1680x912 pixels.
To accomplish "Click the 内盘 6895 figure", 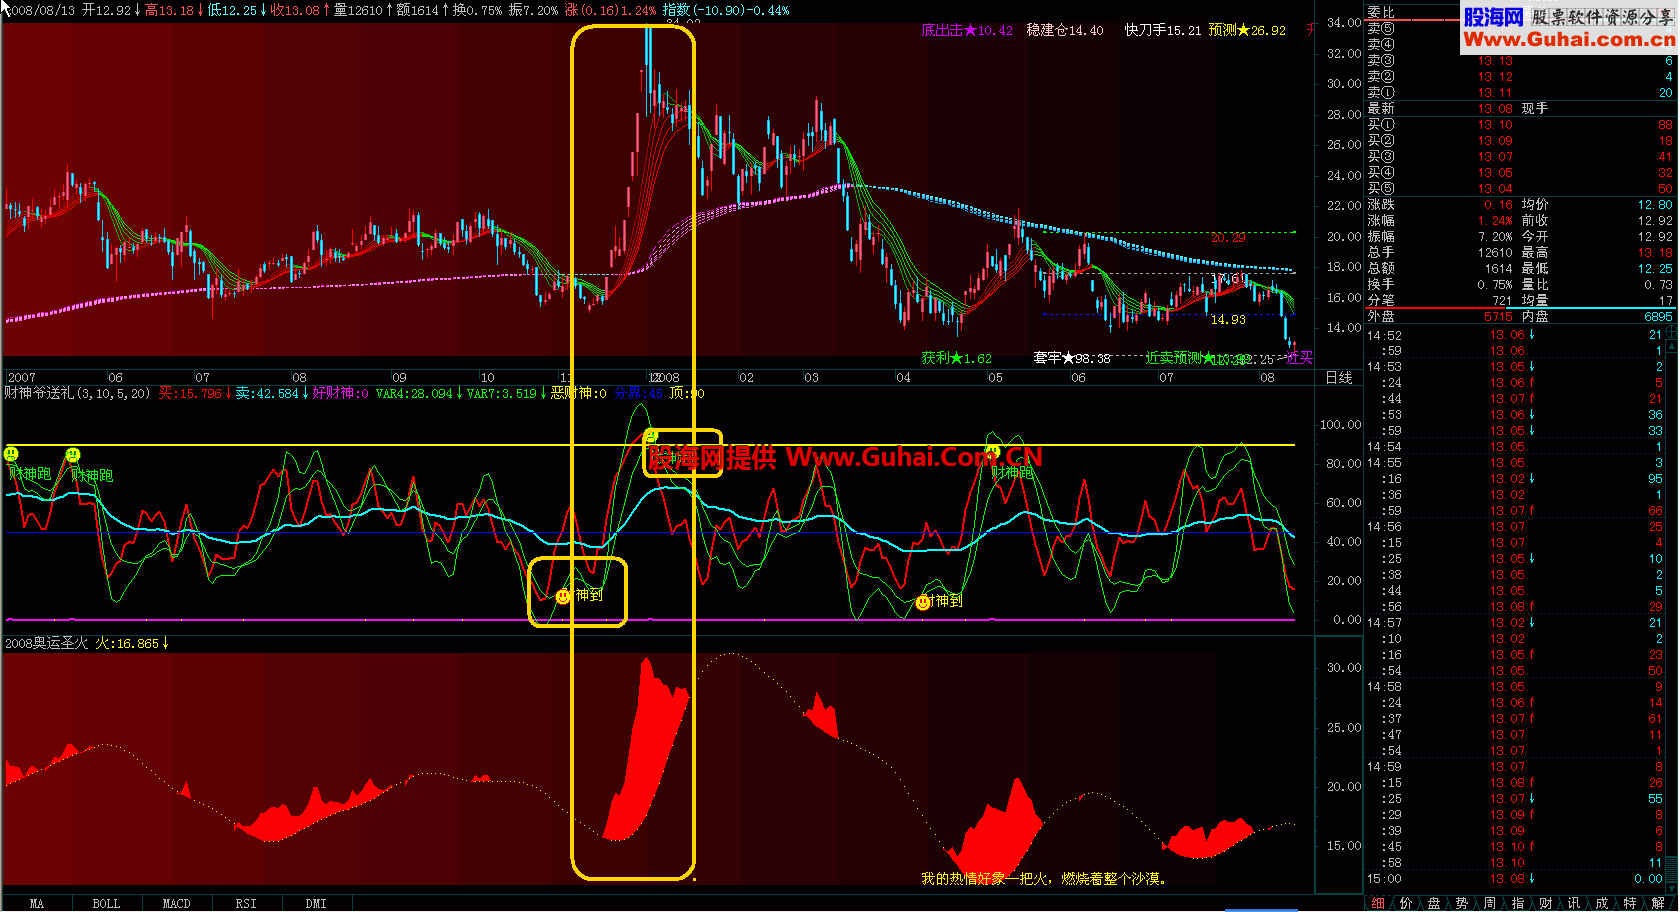I will coord(1658,316).
